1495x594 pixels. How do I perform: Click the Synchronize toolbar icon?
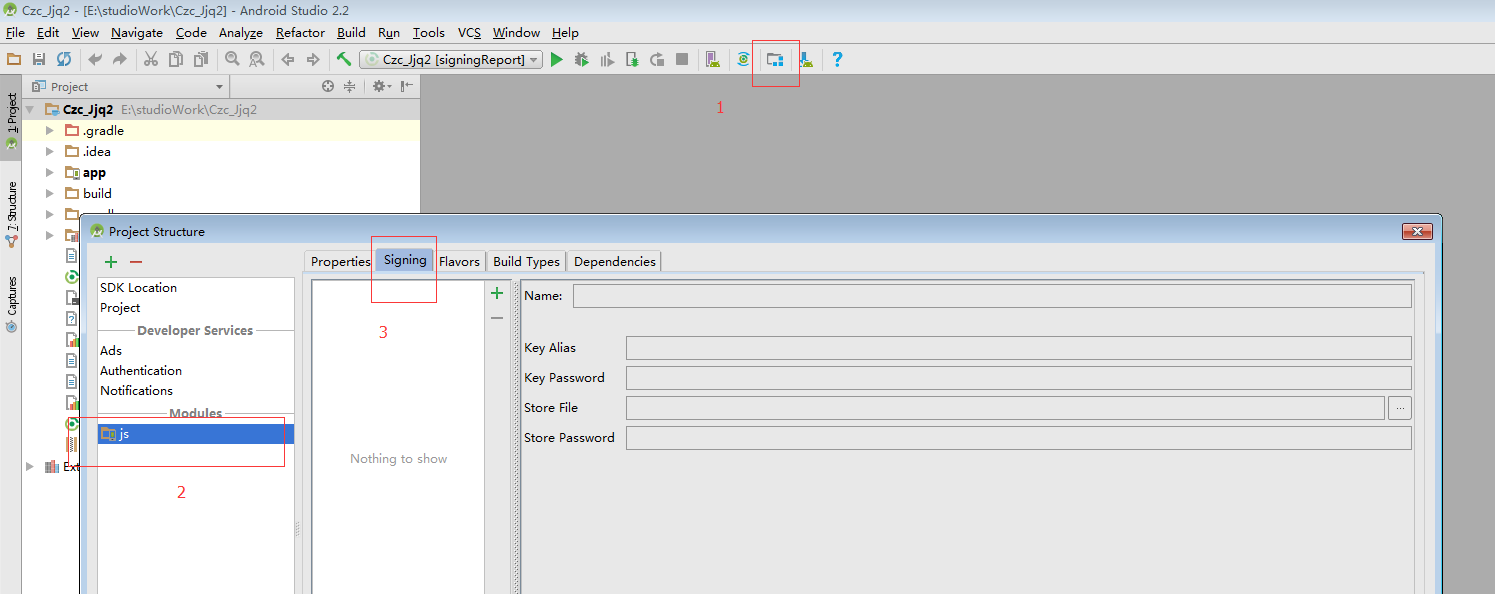64,60
